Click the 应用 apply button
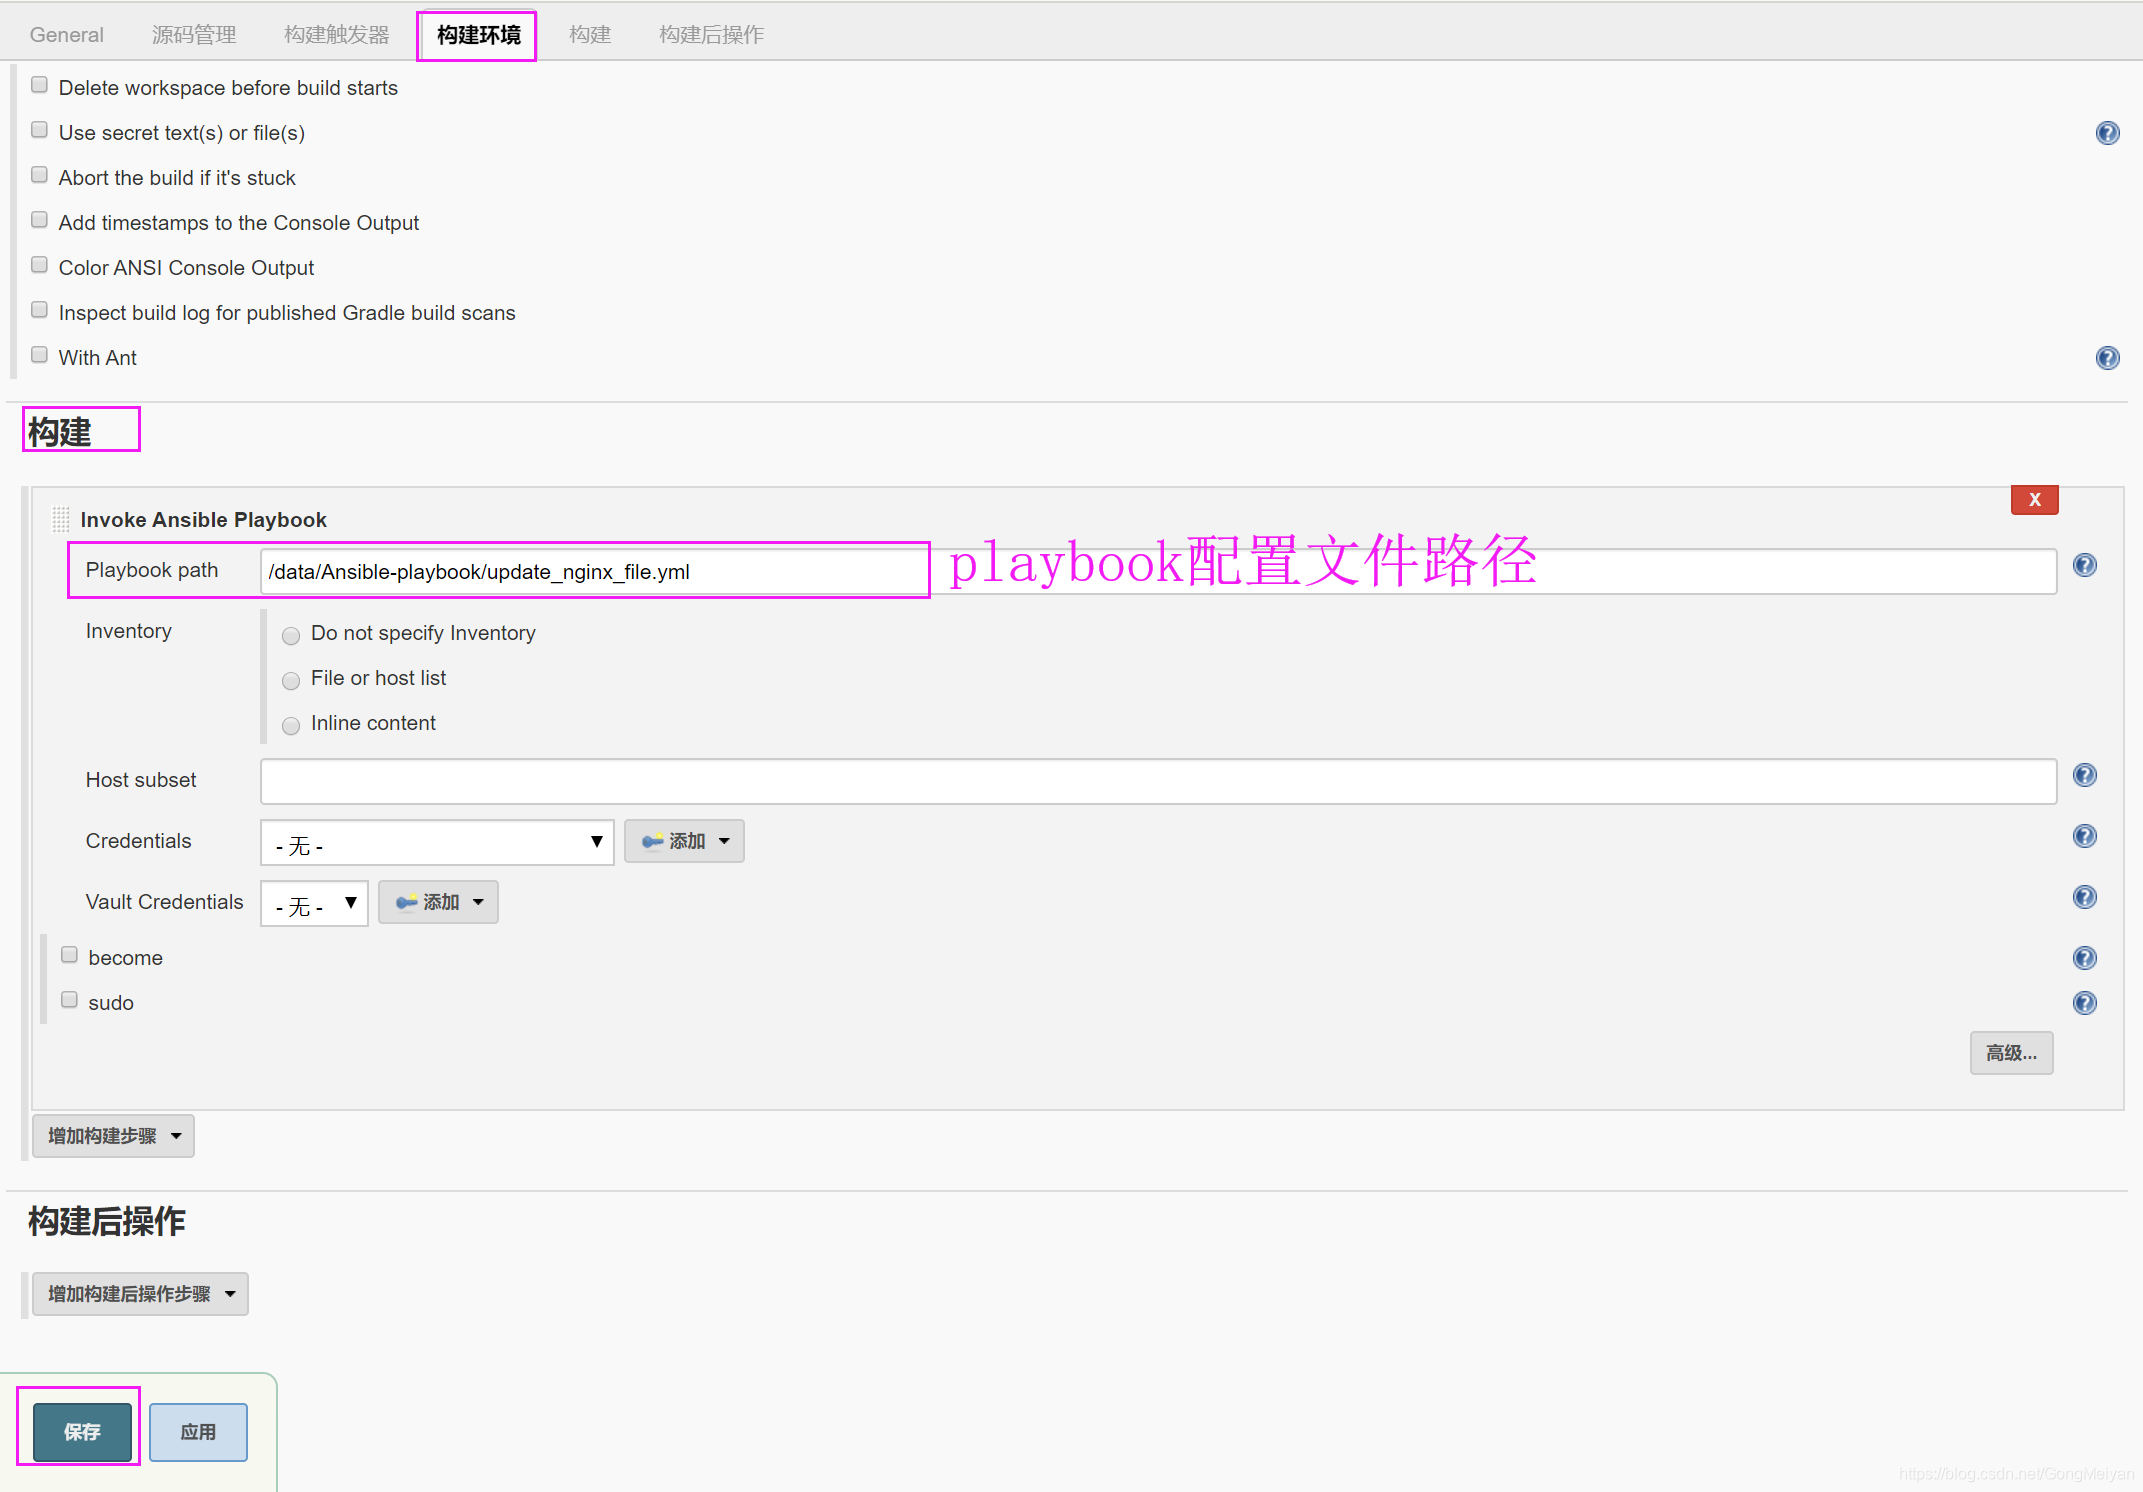2143x1492 pixels. (x=198, y=1432)
